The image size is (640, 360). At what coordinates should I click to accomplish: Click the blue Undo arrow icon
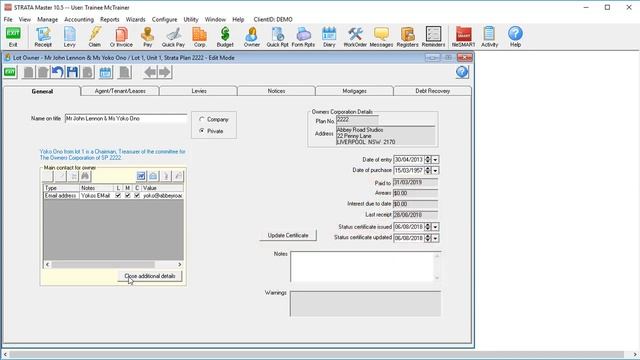[58, 72]
